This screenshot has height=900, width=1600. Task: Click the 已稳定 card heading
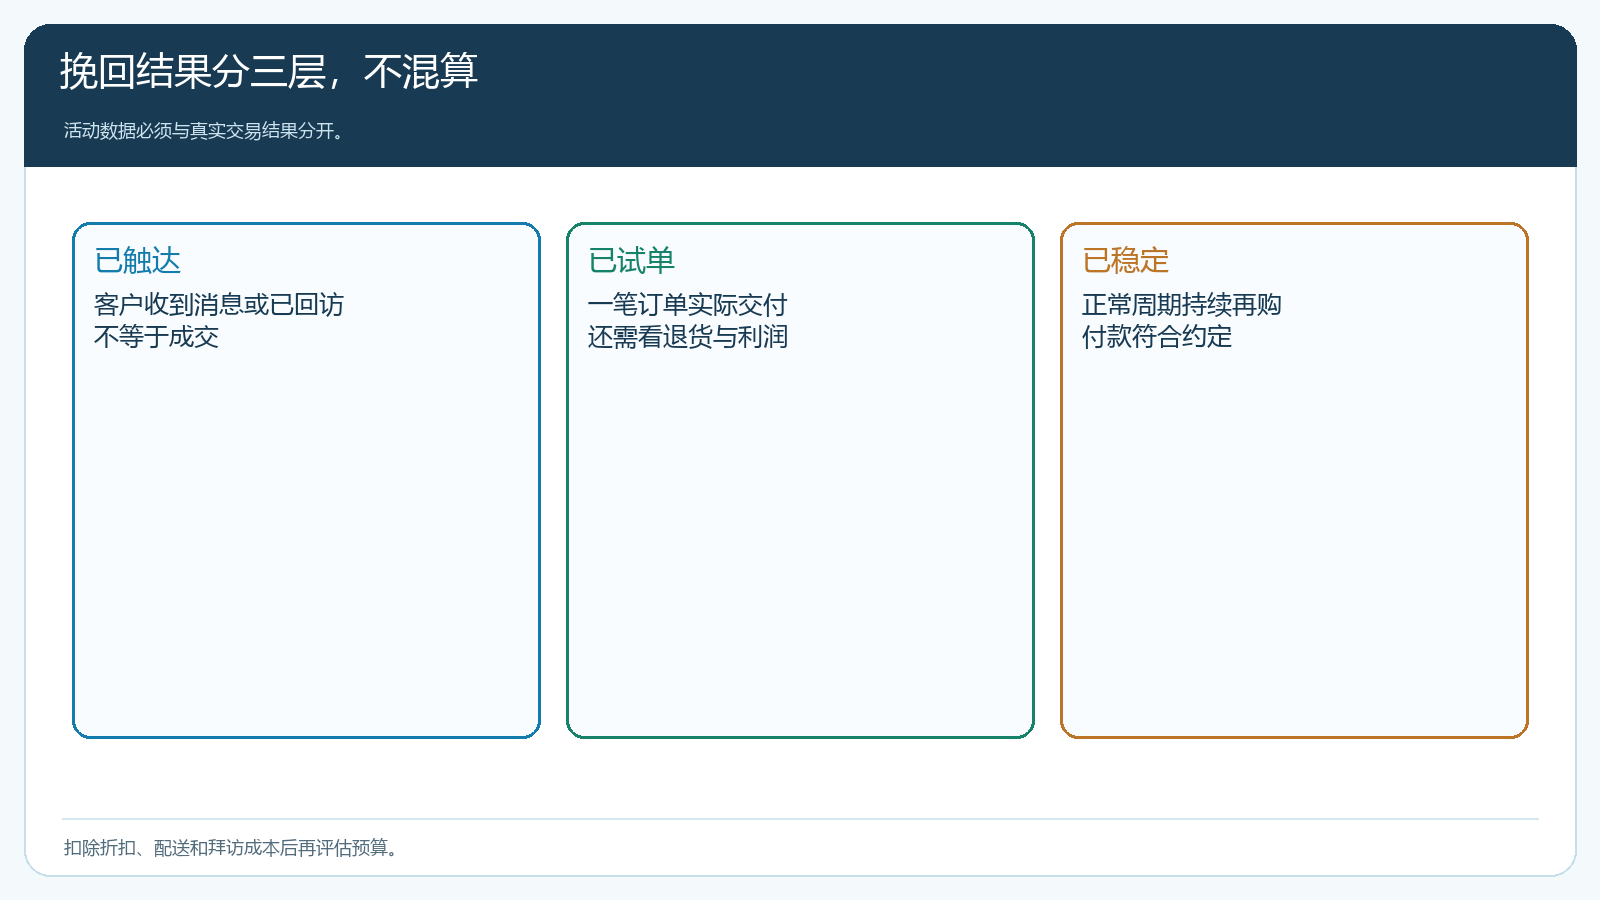(1125, 261)
